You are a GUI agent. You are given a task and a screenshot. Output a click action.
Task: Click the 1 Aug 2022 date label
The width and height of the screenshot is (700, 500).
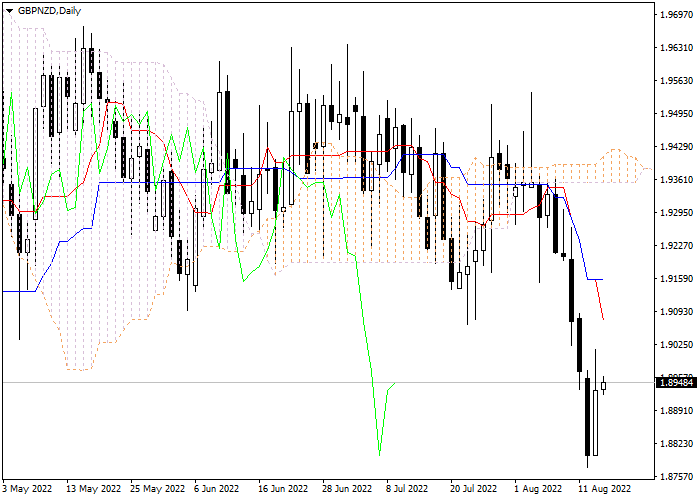point(538,489)
